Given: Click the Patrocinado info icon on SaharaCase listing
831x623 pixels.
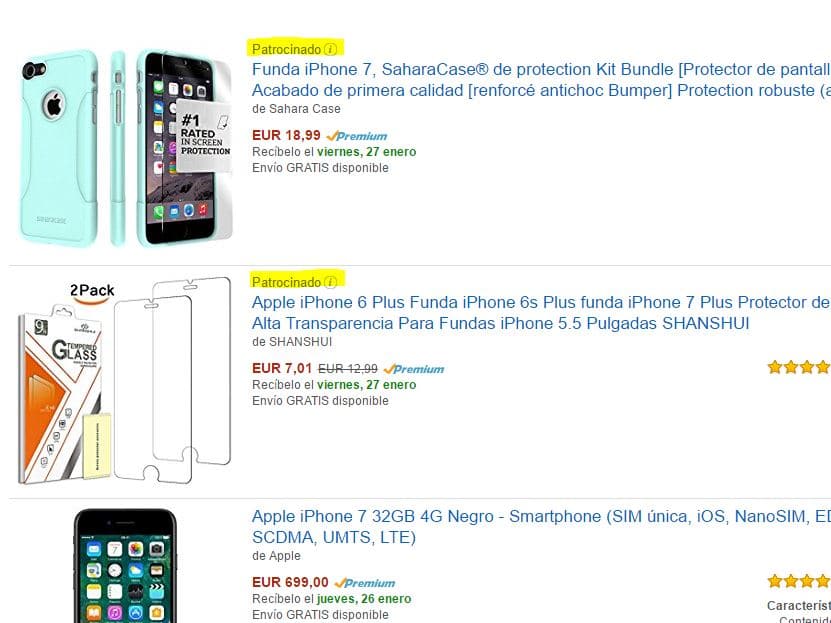Looking at the screenshot, I should click(330, 48).
